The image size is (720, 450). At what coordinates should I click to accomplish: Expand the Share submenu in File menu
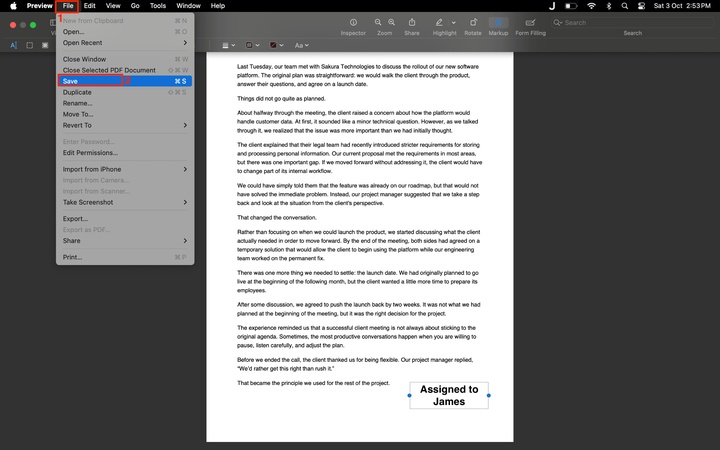[x=124, y=241]
